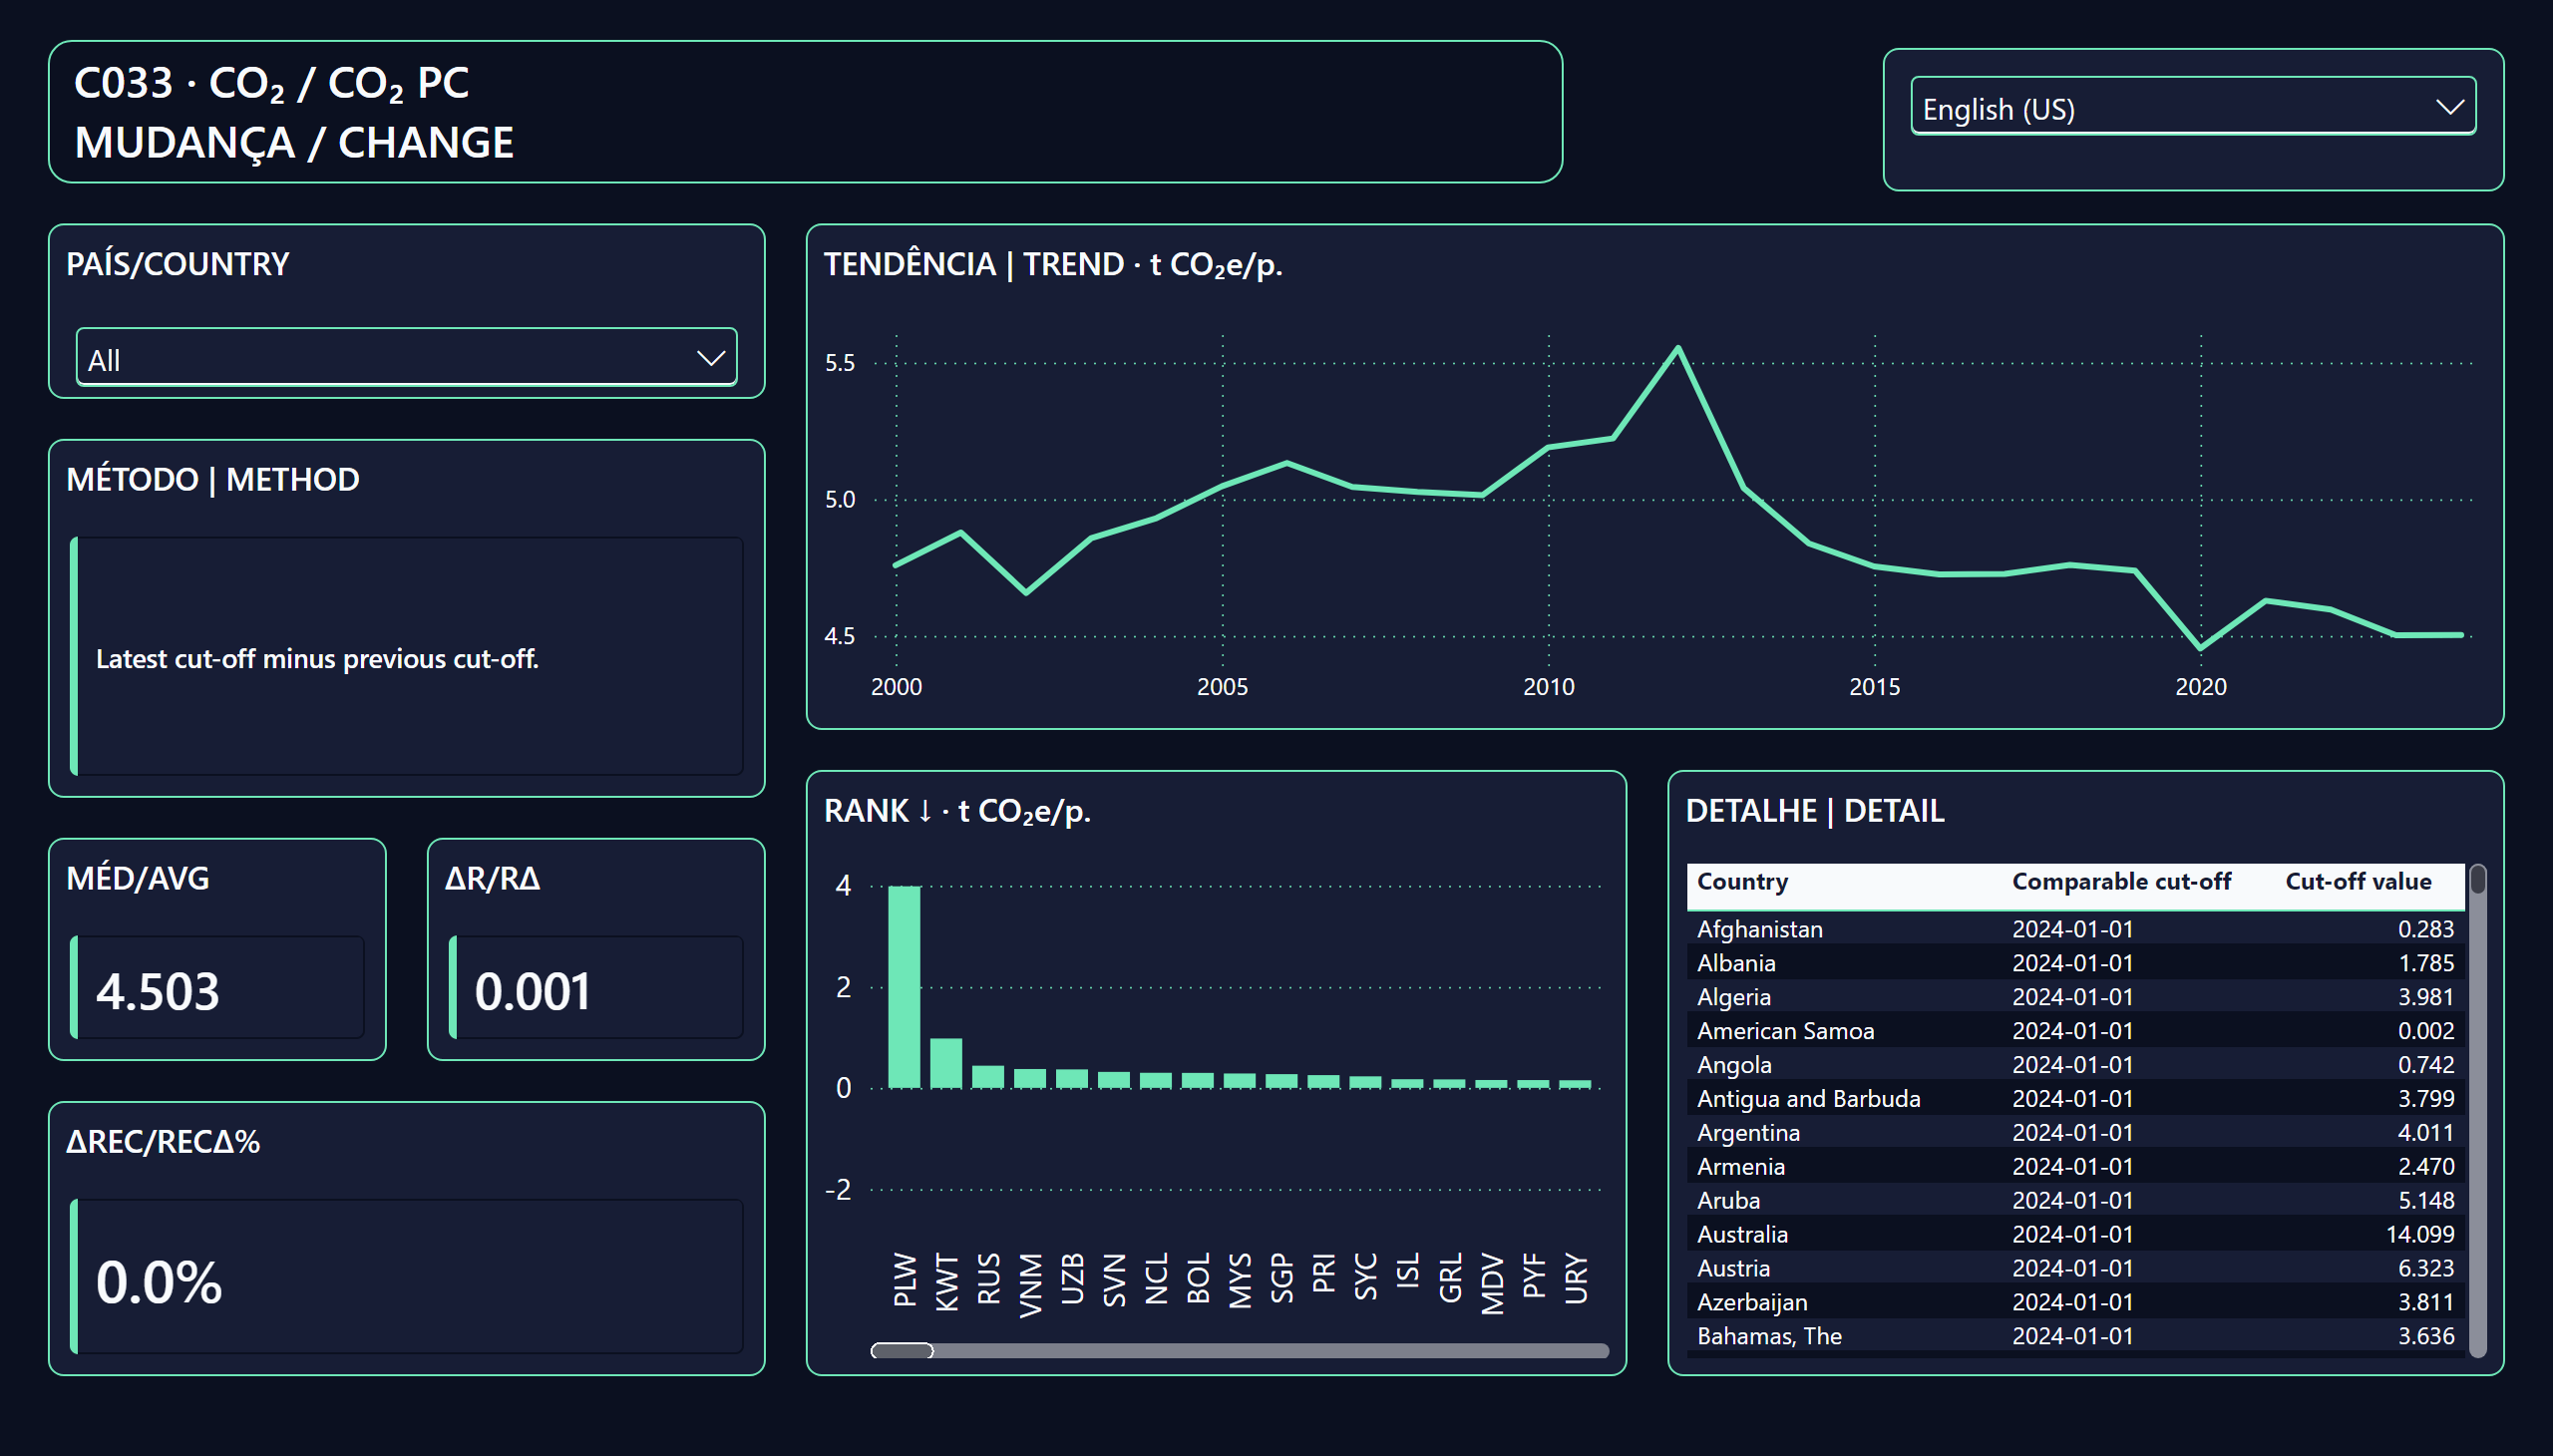Select the Afghanistan row in the detail table

coord(2075,929)
